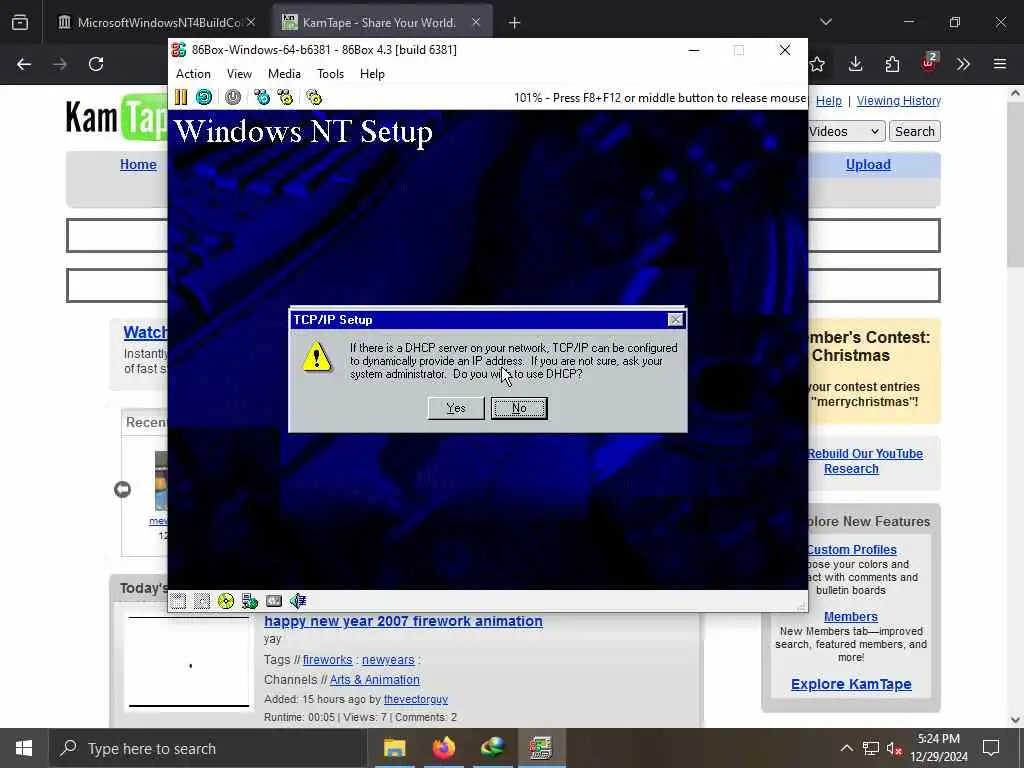This screenshot has width=1024, height=768.
Task: Open the Windows notification center
Action: coord(991,748)
